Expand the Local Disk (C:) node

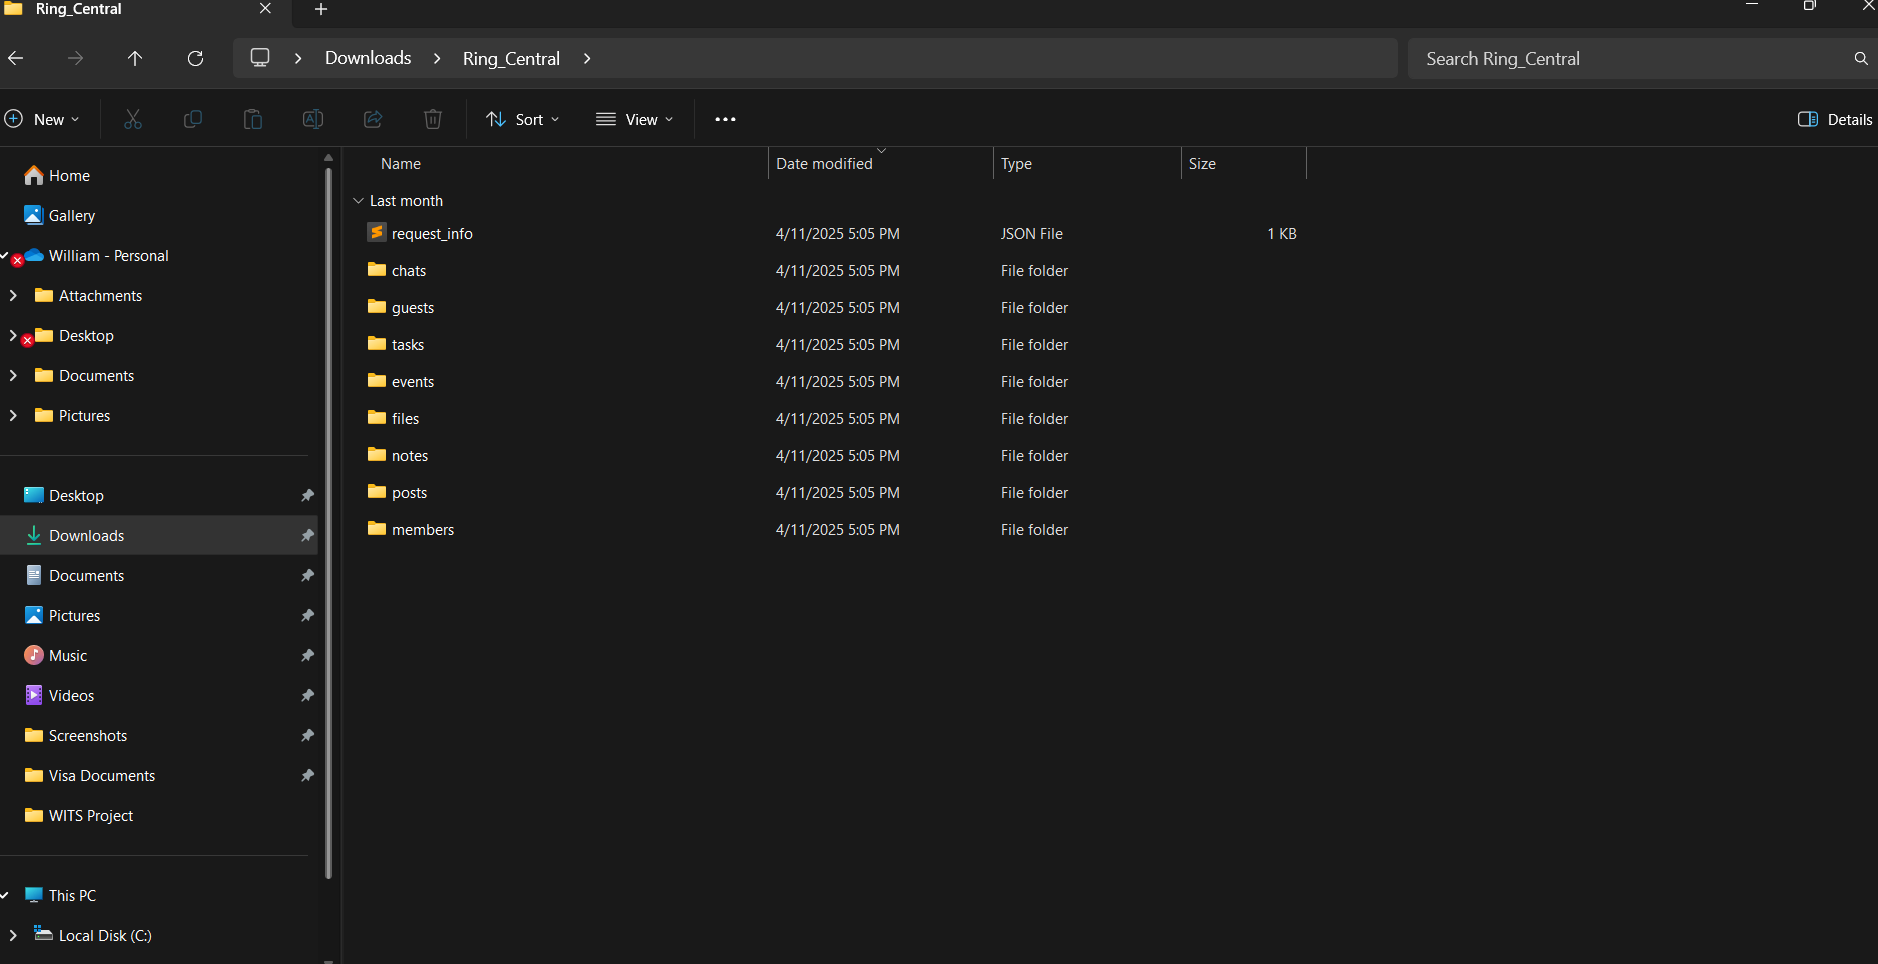pyautogui.click(x=13, y=935)
